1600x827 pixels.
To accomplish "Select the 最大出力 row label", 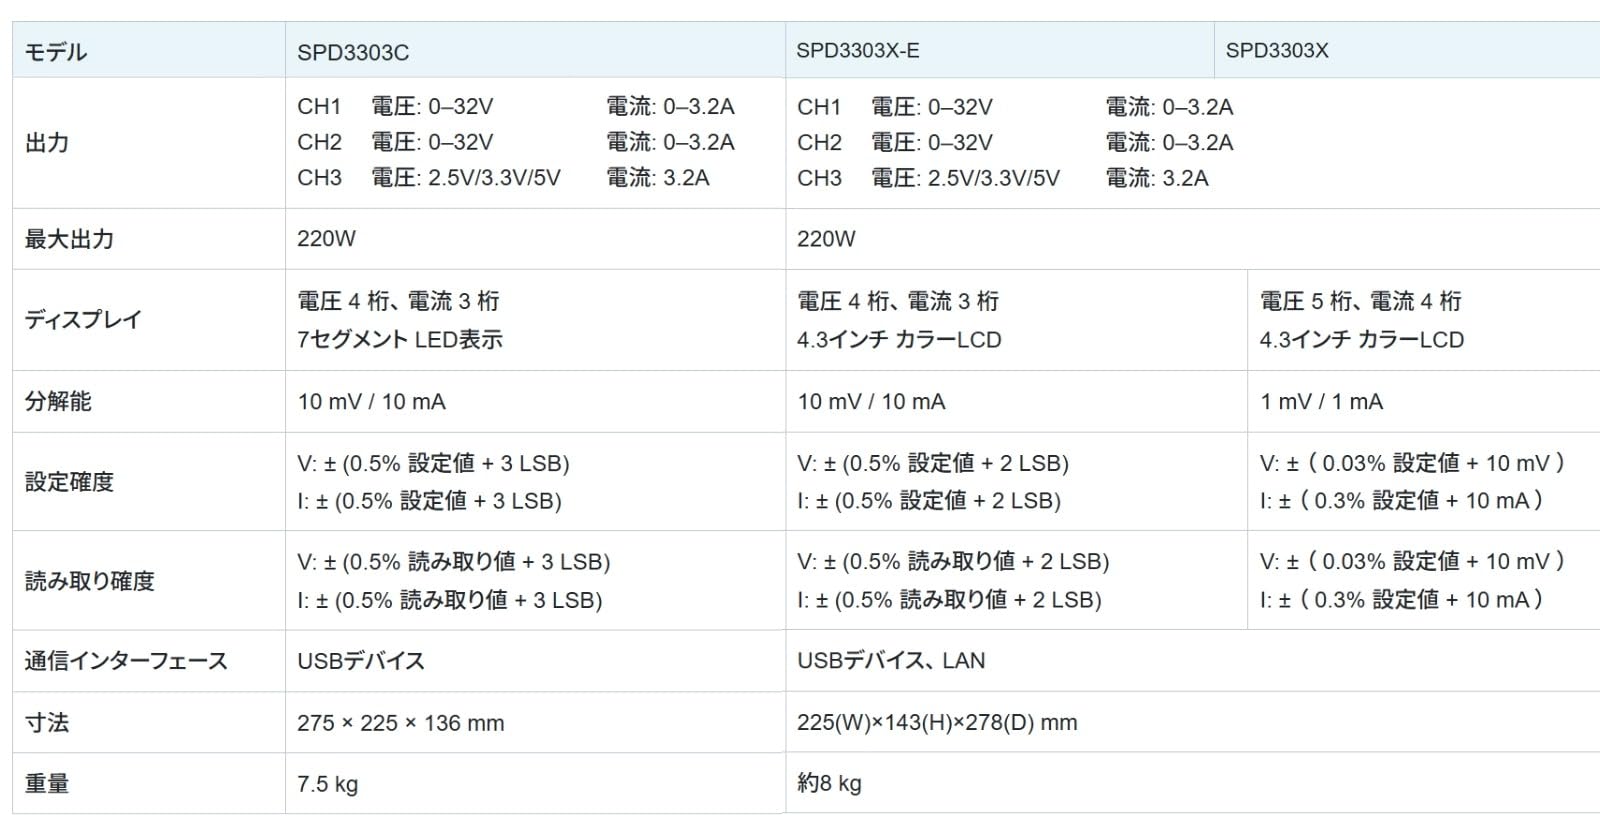I will (69, 239).
